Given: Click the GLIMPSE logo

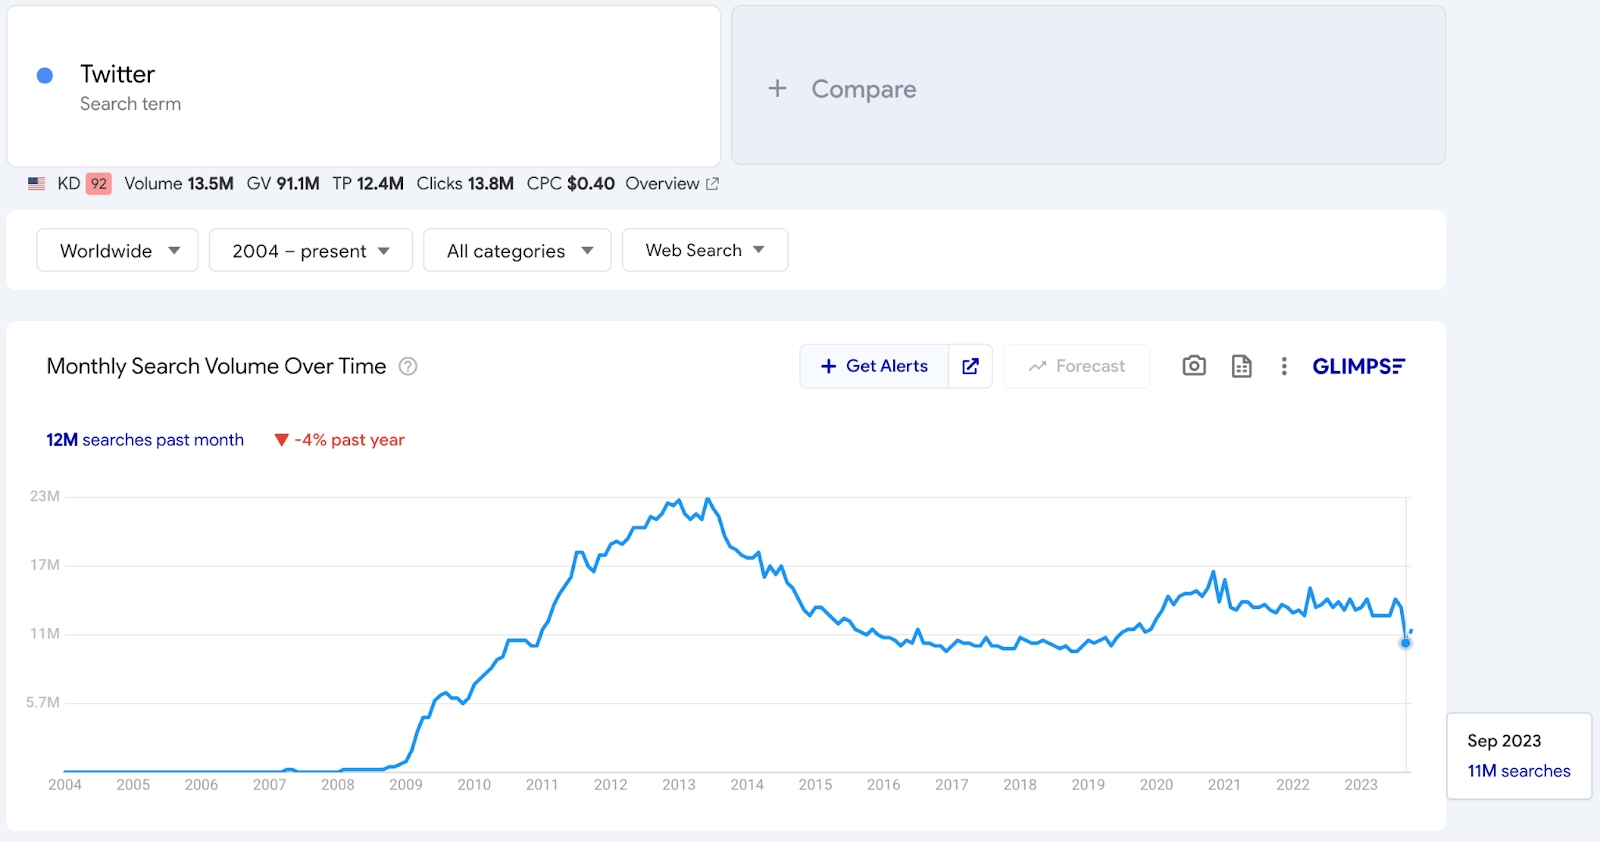Looking at the screenshot, I should click(x=1359, y=367).
